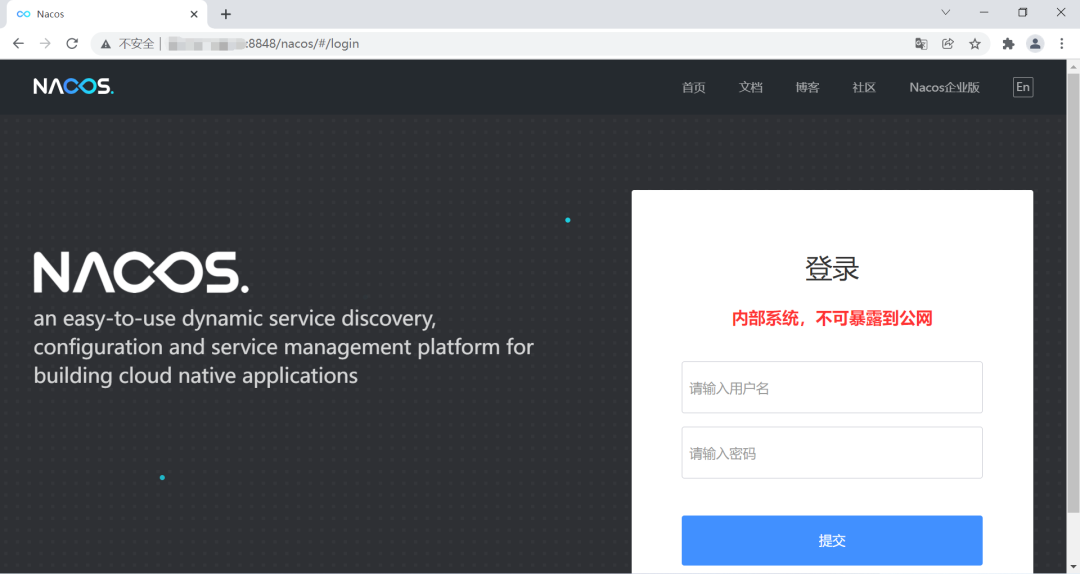Click the share page icon
1080x574 pixels.
pyautogui.click(x=948, y=43)
